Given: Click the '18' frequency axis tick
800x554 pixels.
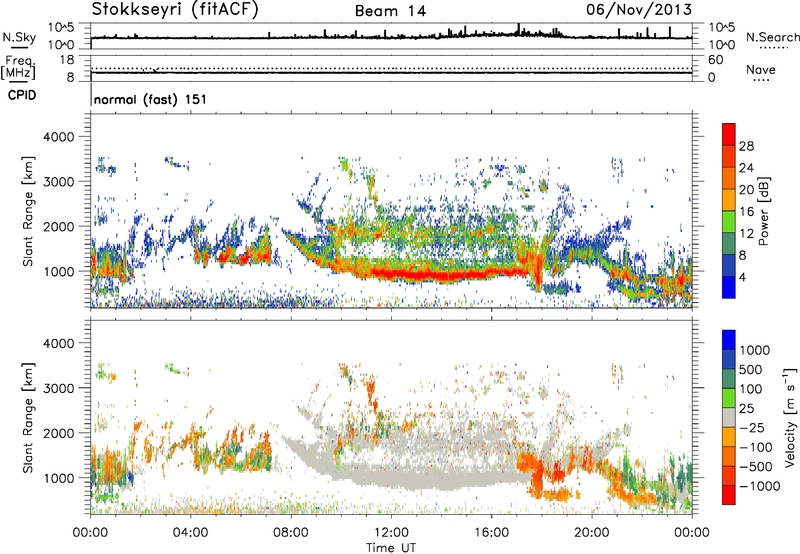Looking at the screenshot, I should (67, 60).
